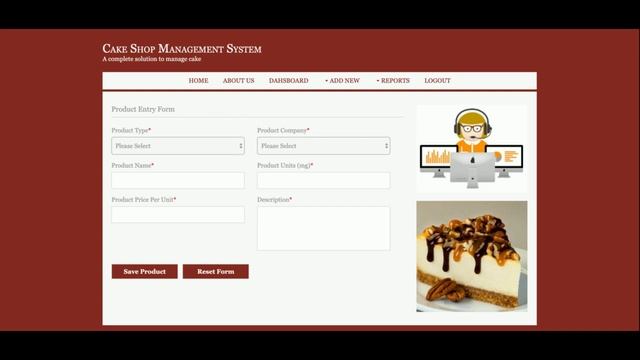The image size is (640, 360).
Task: Click the Reset Form button
Action: click(x=216, y=271)
